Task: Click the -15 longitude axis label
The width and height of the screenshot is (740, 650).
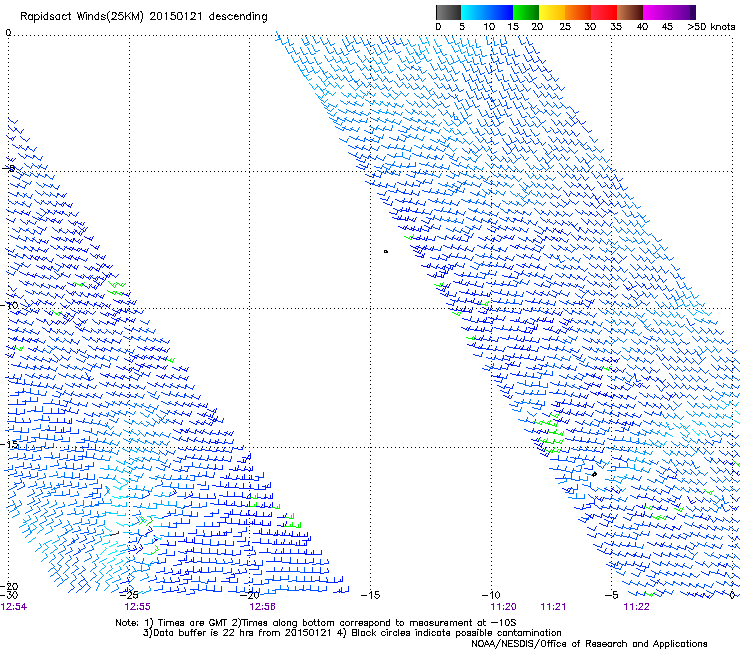Action: [x=370, y=595]
